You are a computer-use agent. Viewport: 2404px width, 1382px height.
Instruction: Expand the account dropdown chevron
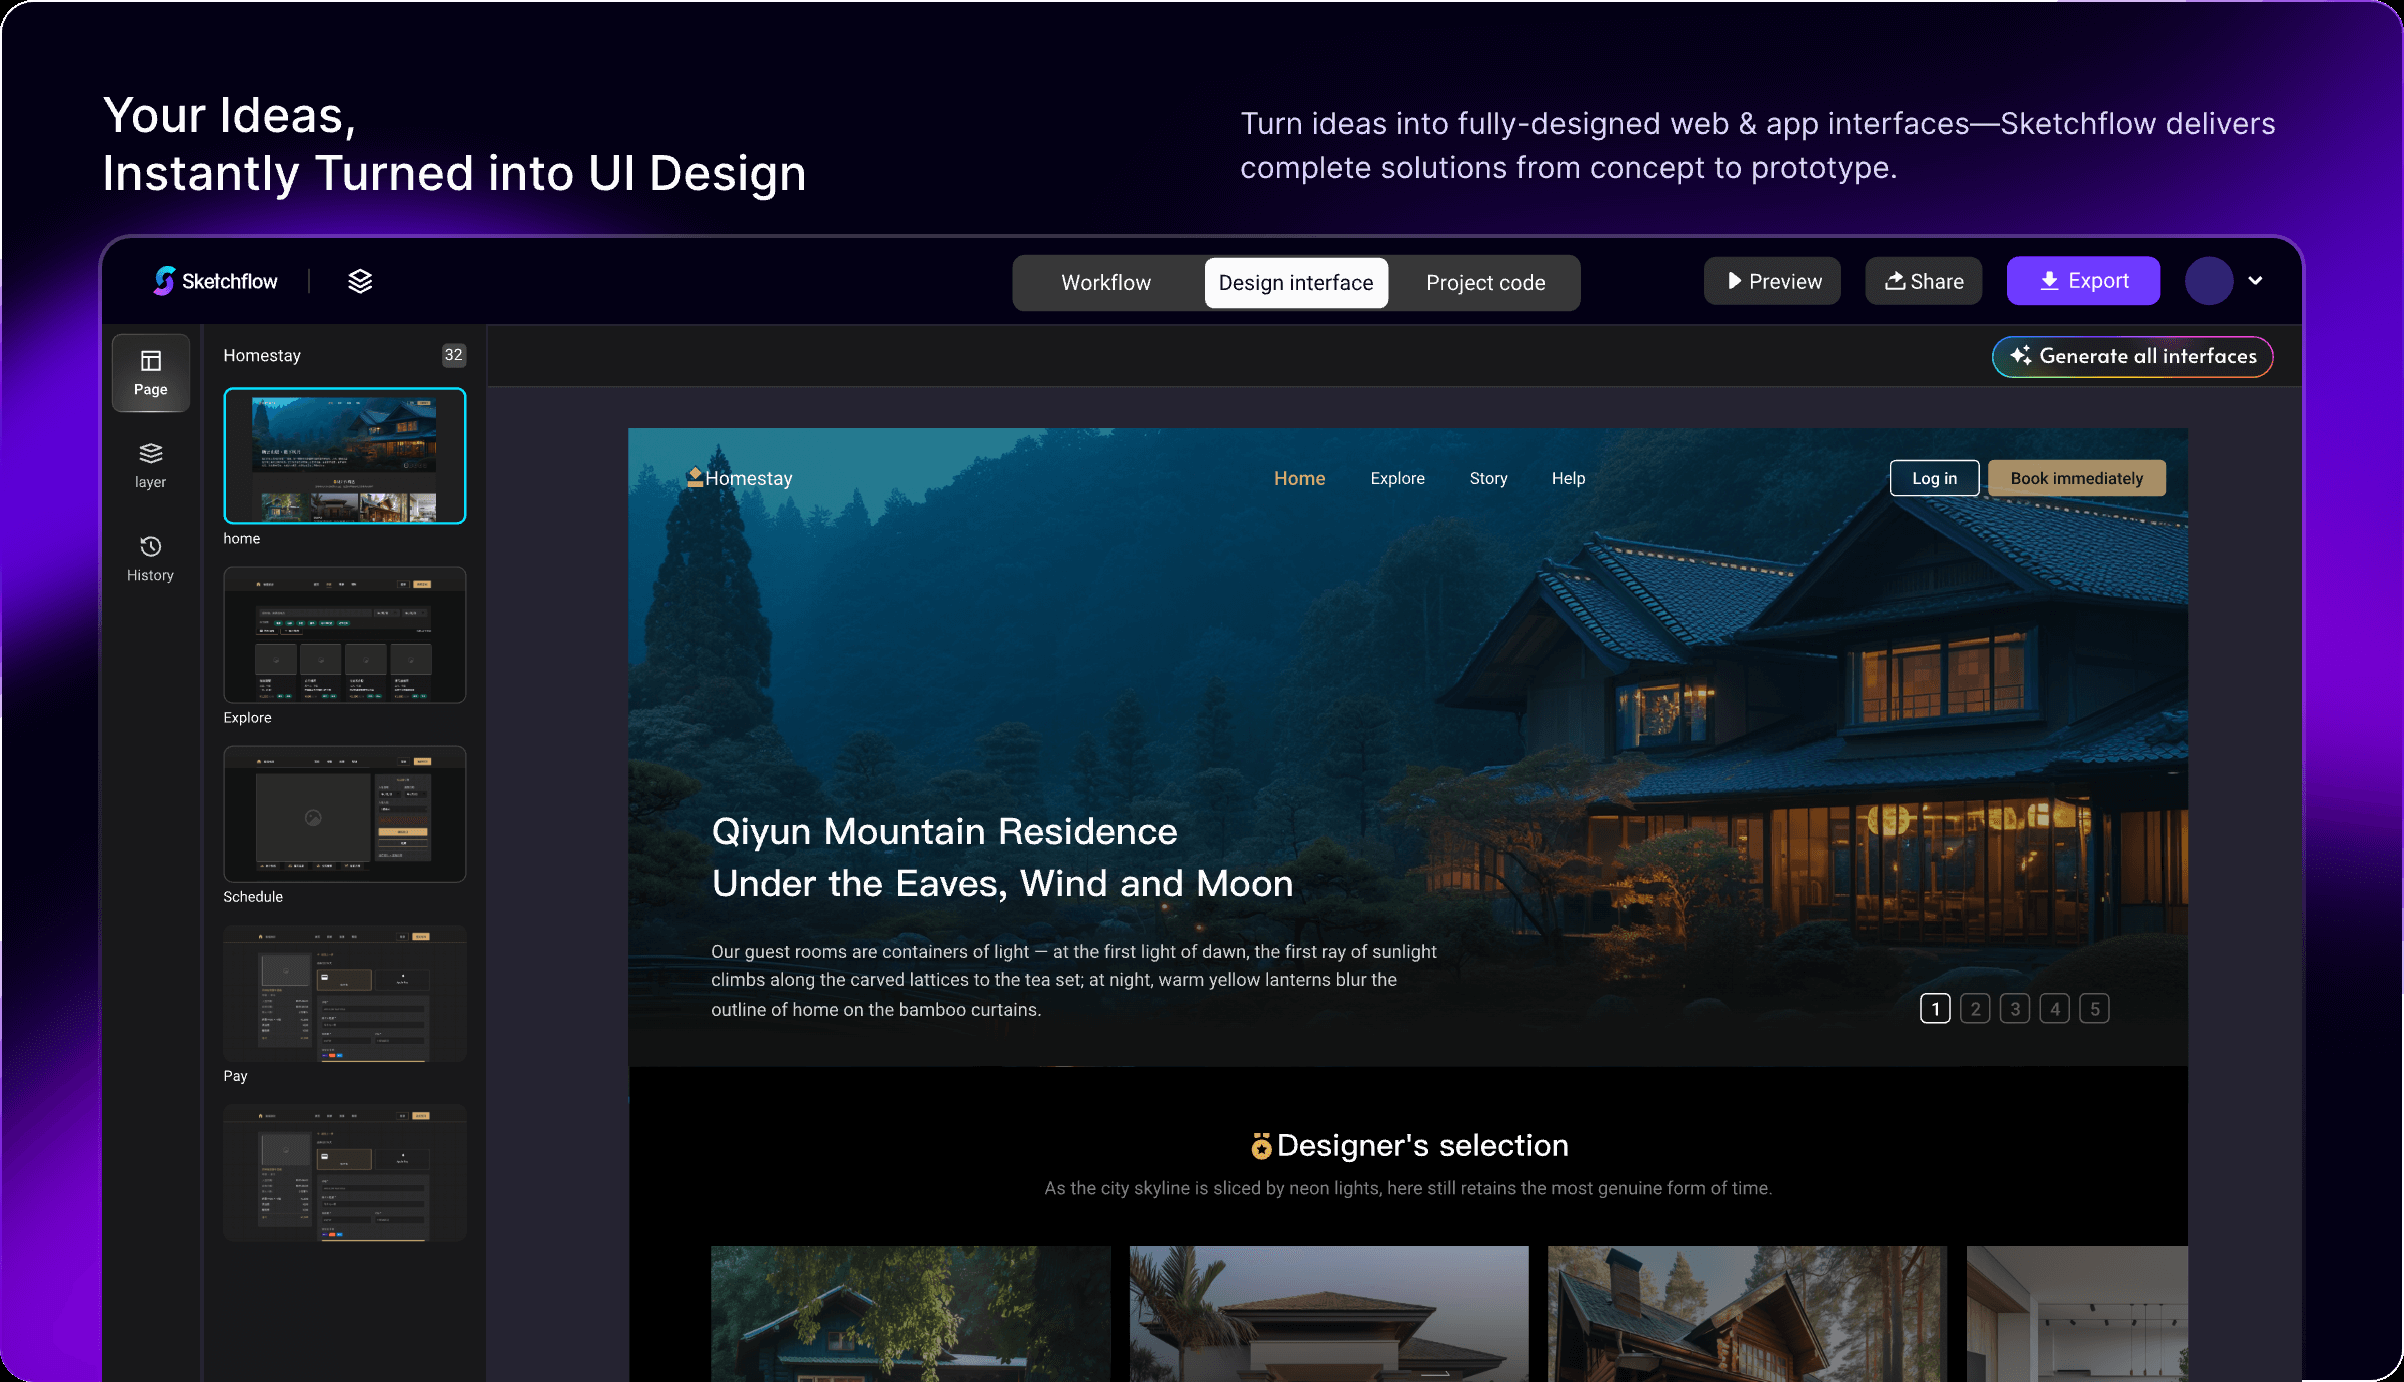[x=2255, y=281]
